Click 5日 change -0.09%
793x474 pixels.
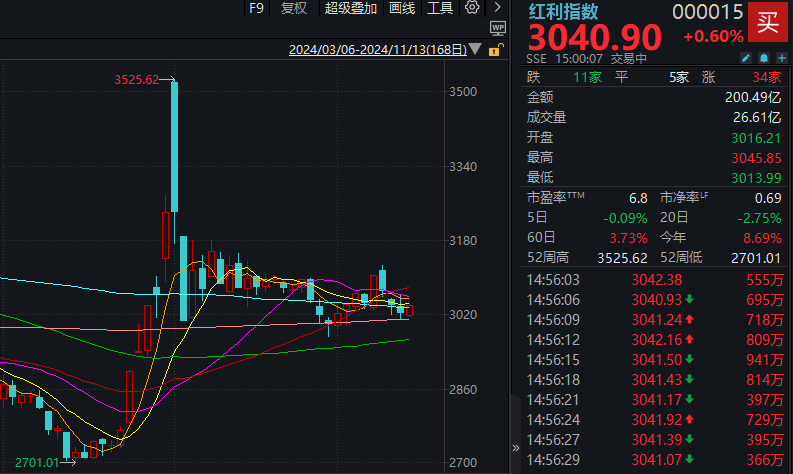tap(625, 218)
